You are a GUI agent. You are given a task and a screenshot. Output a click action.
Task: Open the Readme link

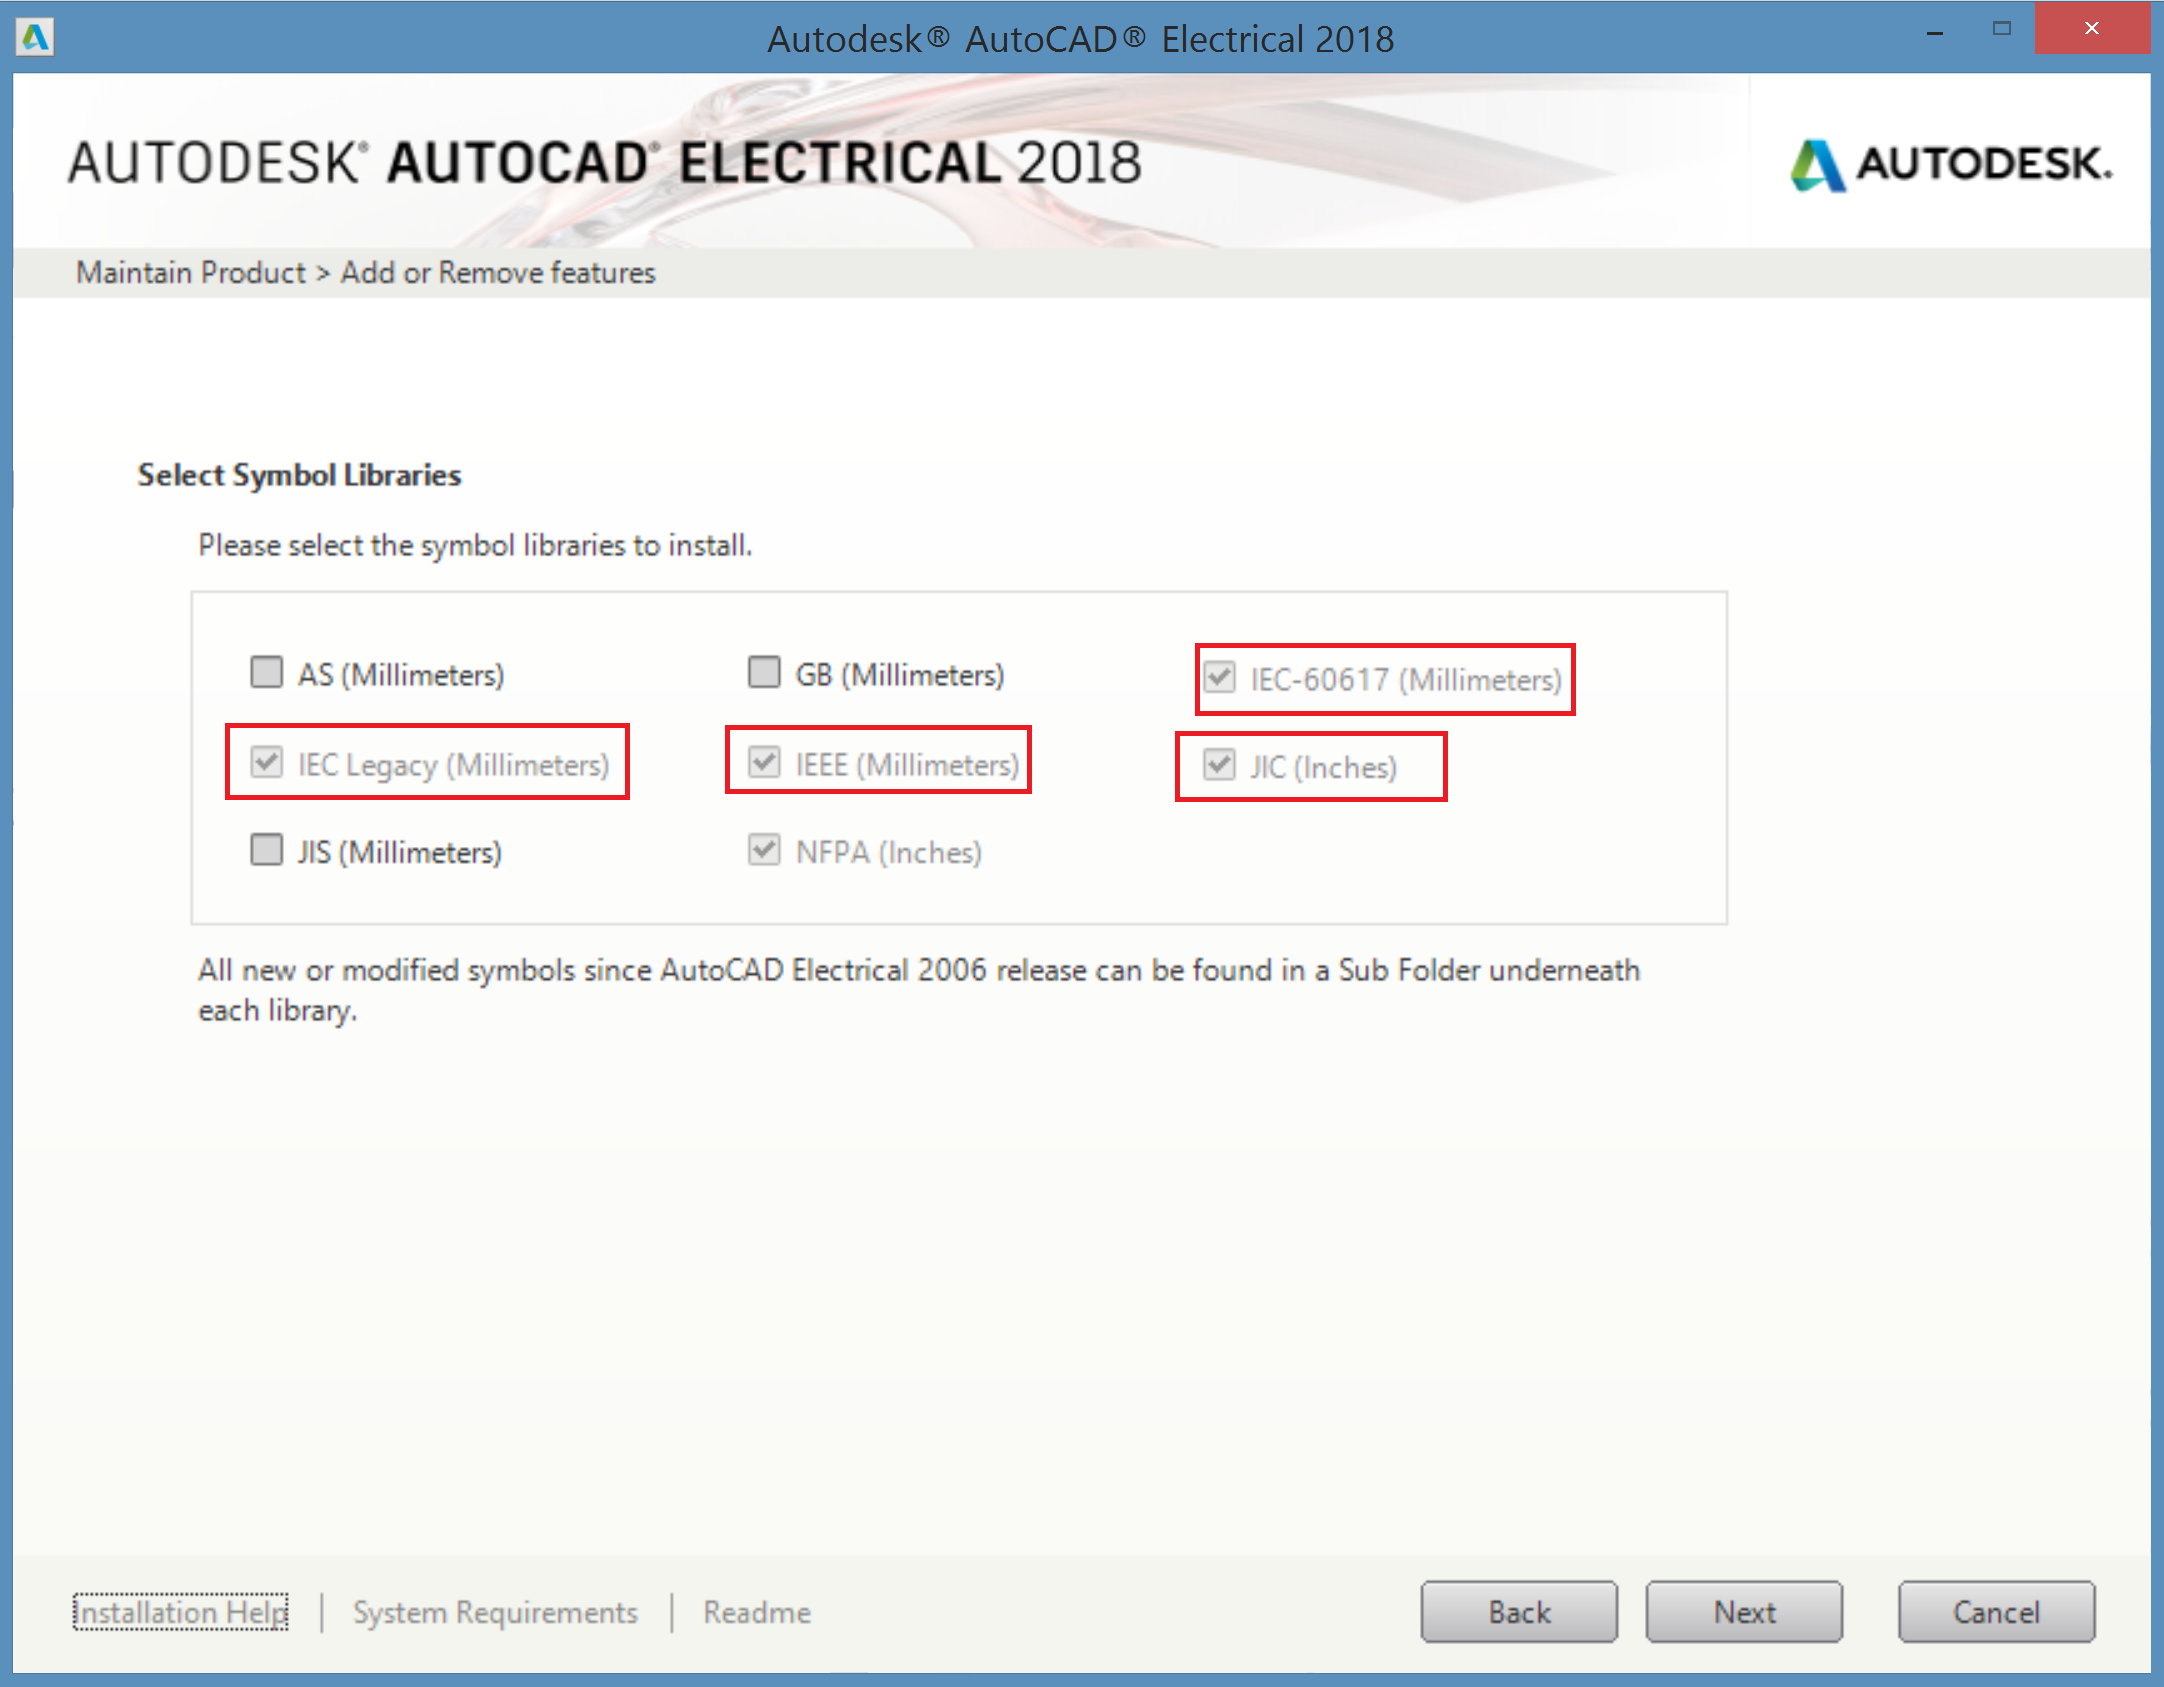point(757,1612)
